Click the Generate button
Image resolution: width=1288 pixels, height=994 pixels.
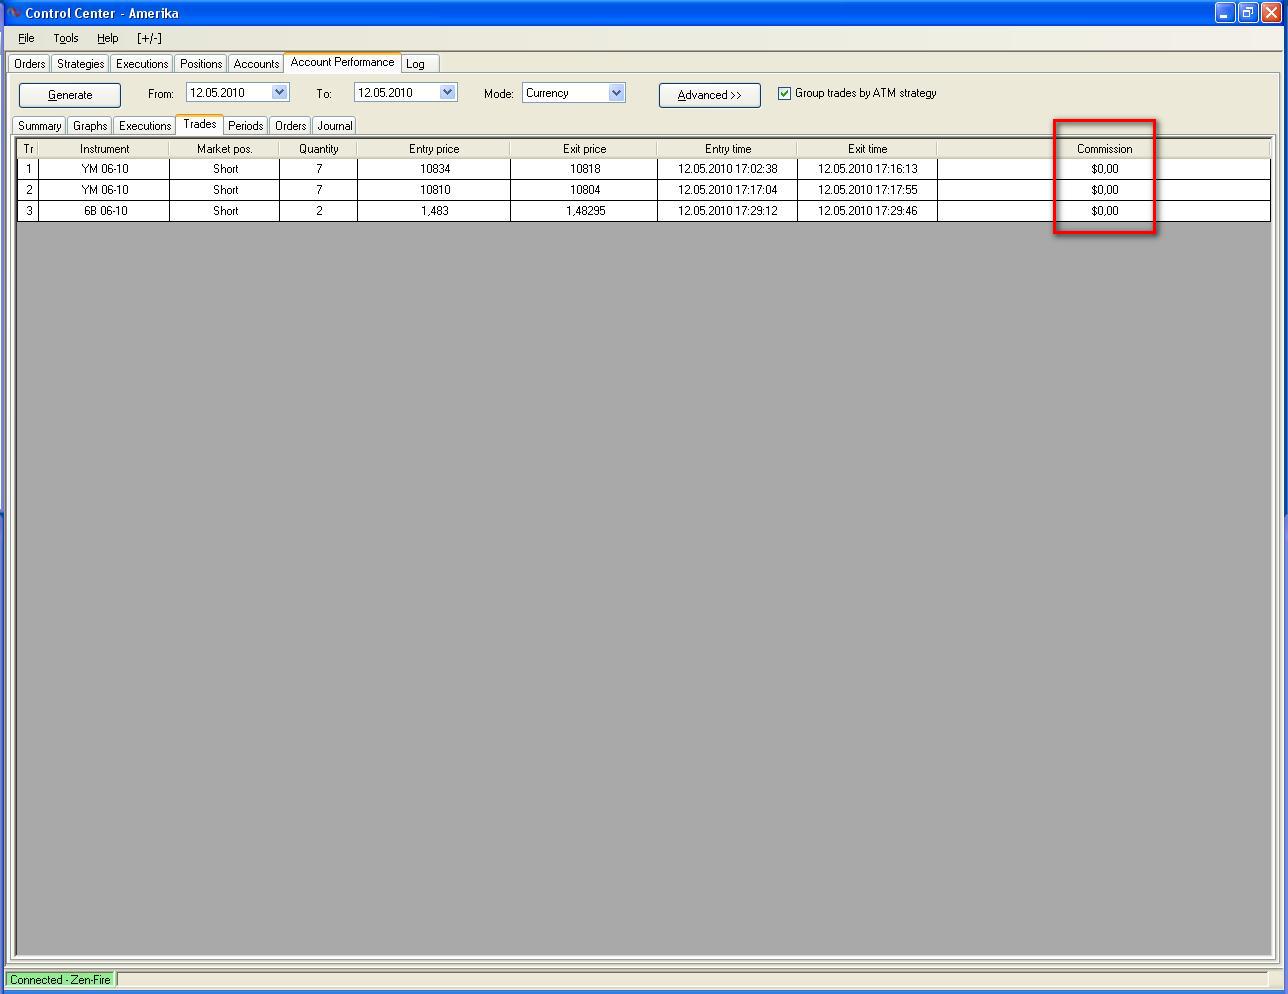point(70,95)
